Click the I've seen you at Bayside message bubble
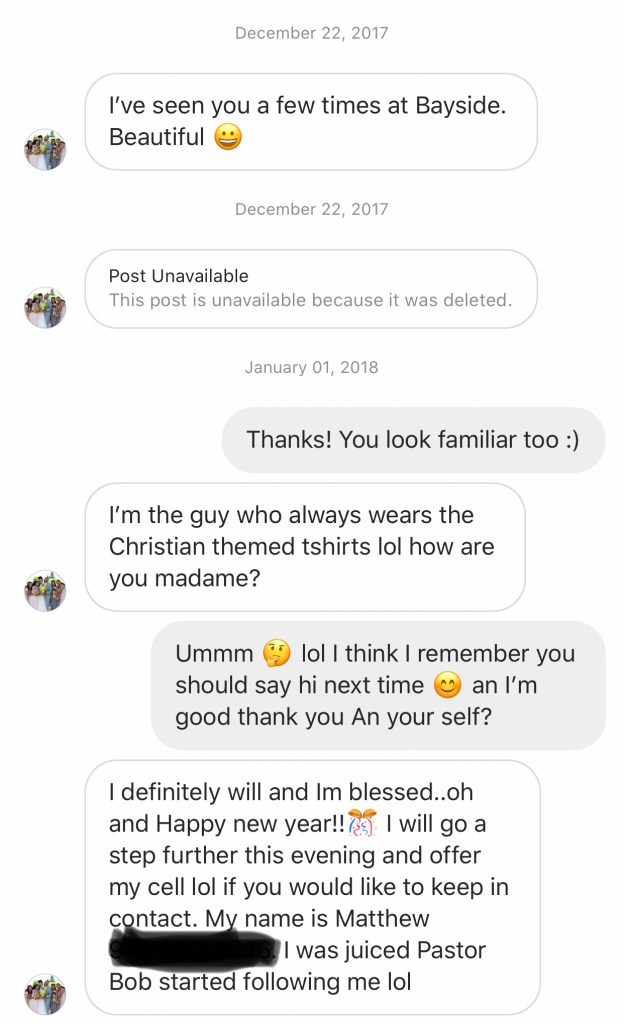624x1023 pixels. (311, 122)
